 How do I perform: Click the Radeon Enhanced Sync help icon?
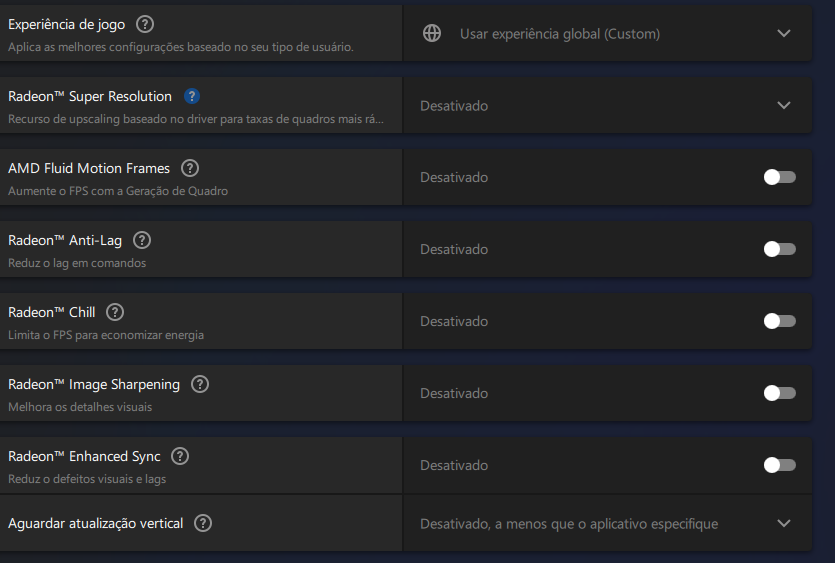(180, 456)
